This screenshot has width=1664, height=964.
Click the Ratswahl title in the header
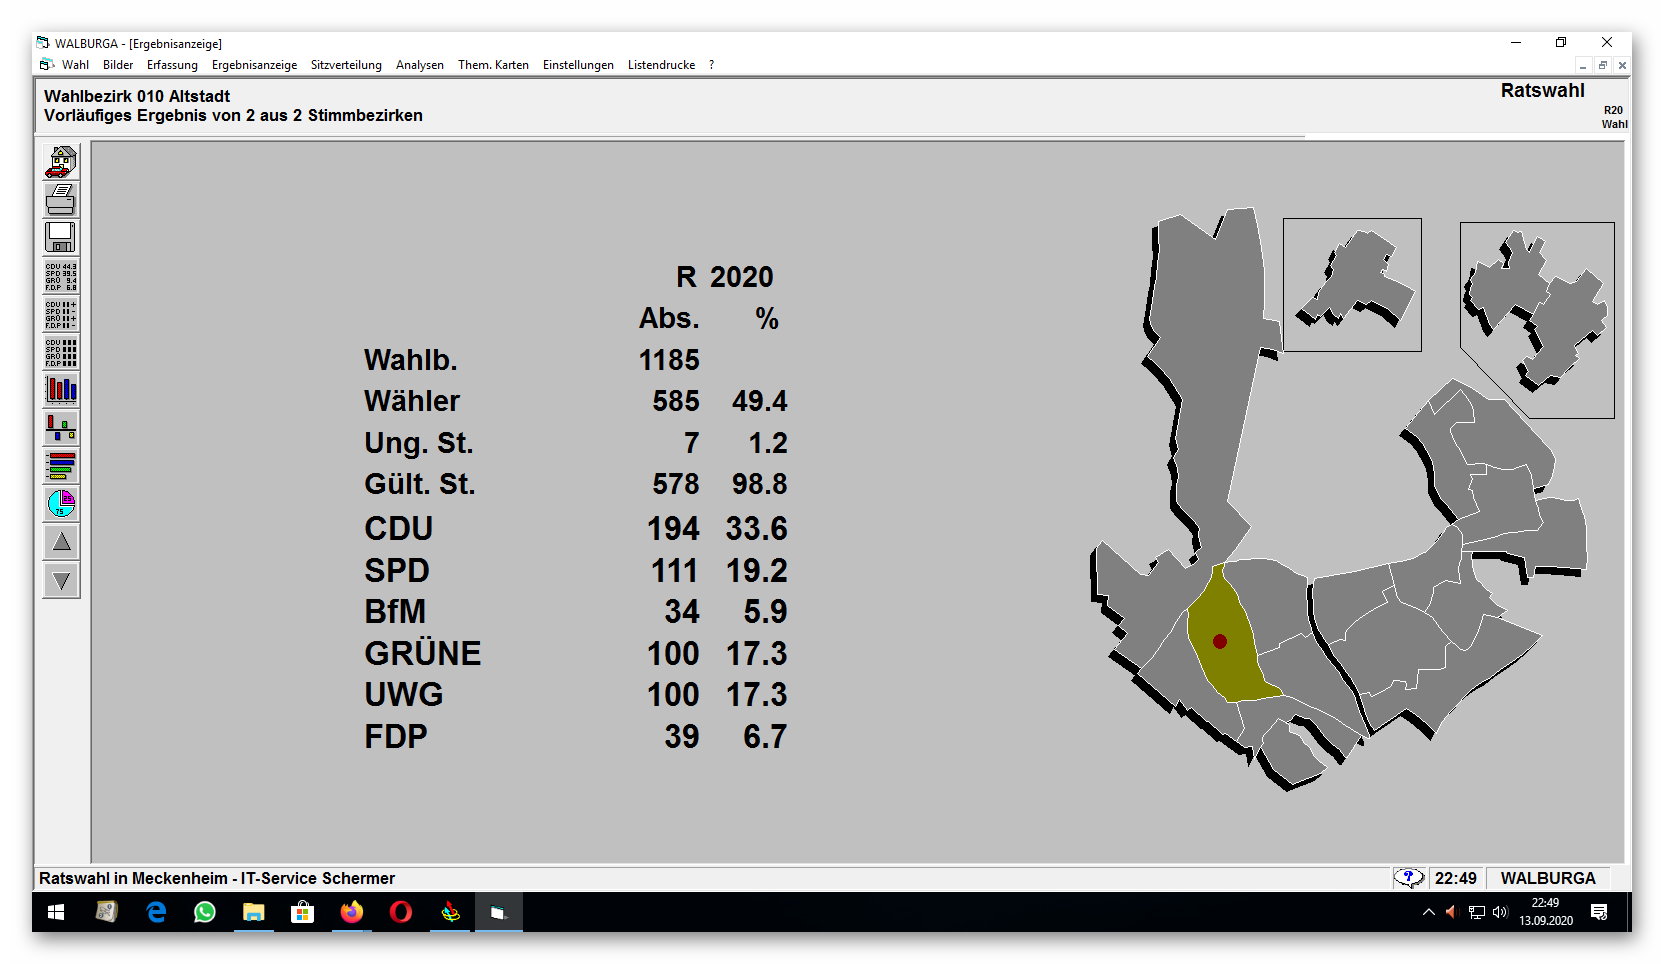point(1542,91)
